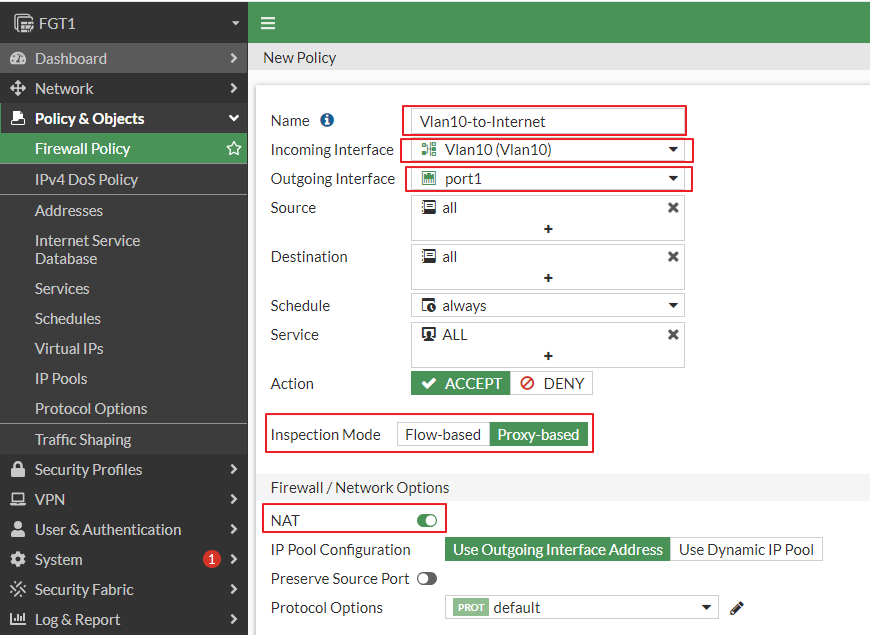870x635 pixels.
Task: Choose Use Dynamic IP Pool option
Action: [746, 550]
